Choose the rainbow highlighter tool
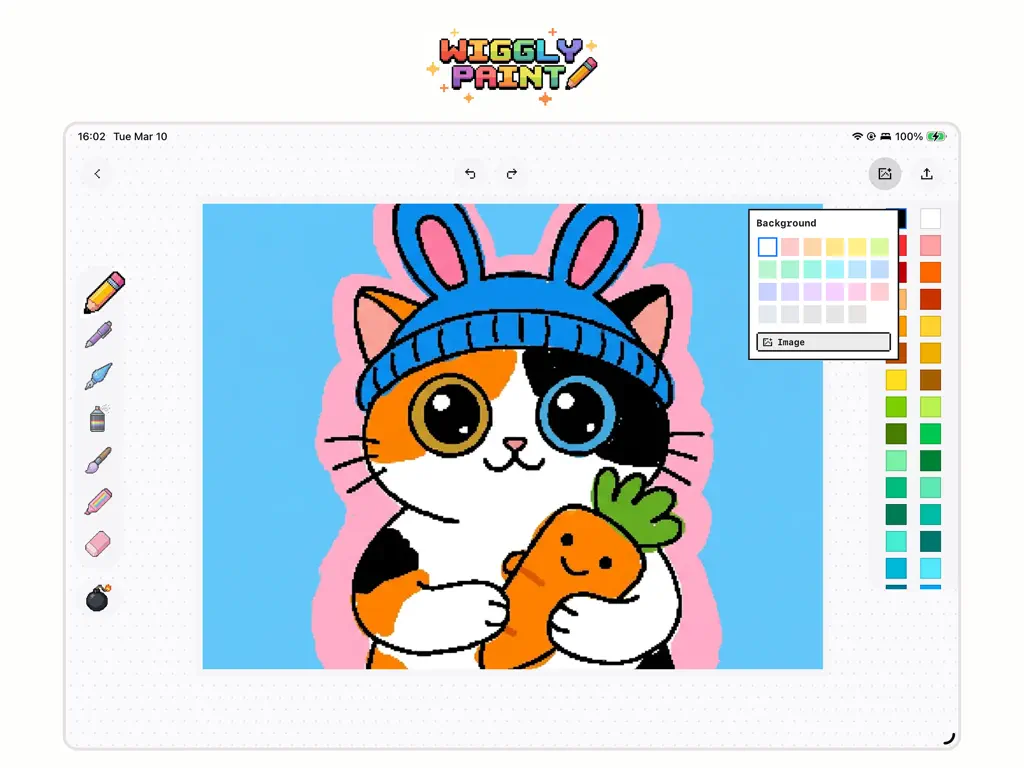Viewport: 1024px width, 768px height. (98, 502)
